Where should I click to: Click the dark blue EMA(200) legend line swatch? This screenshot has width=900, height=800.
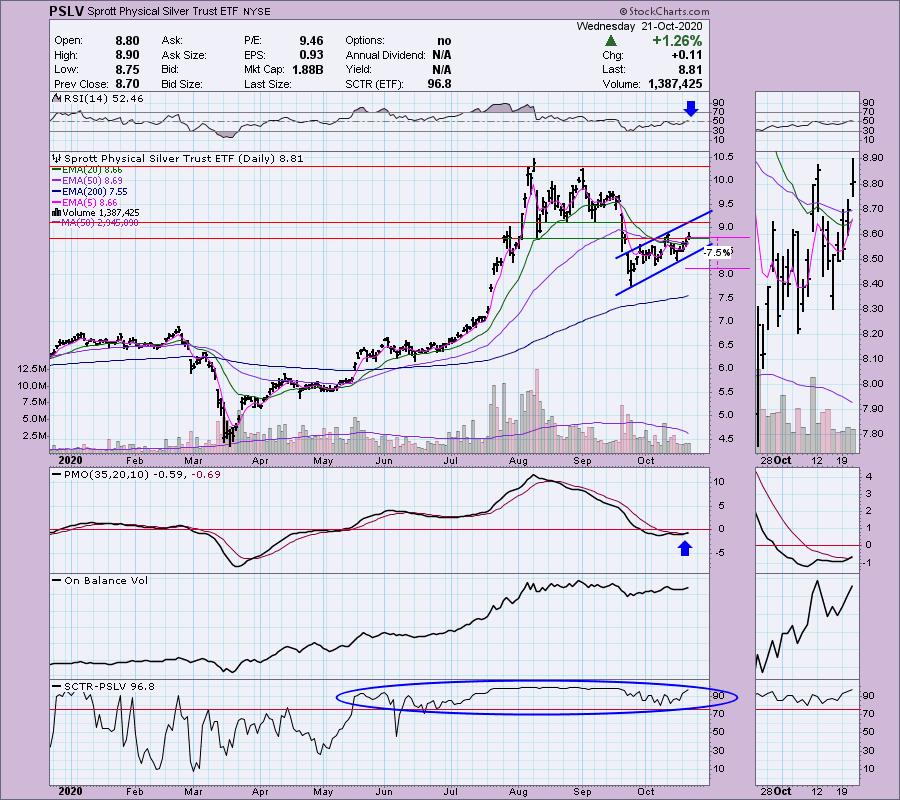[x=56, y=192]
